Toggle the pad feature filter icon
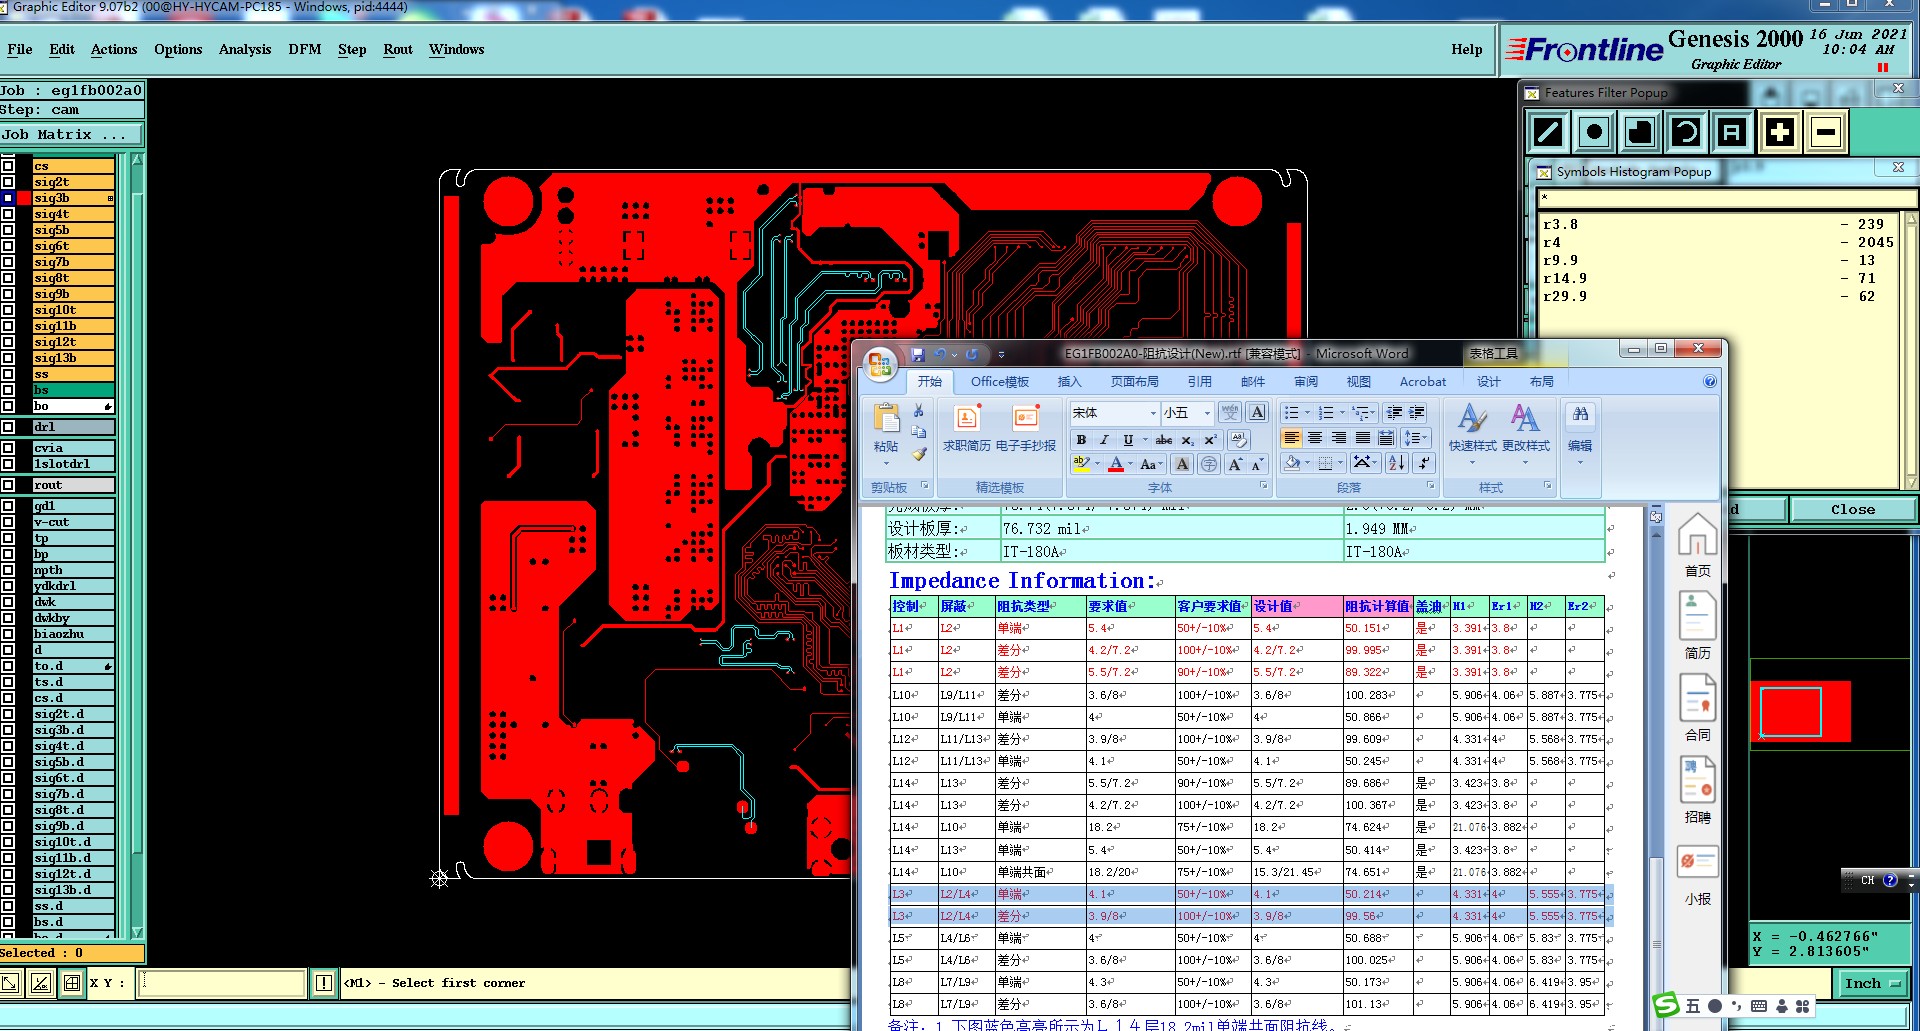 [1594, 132]
